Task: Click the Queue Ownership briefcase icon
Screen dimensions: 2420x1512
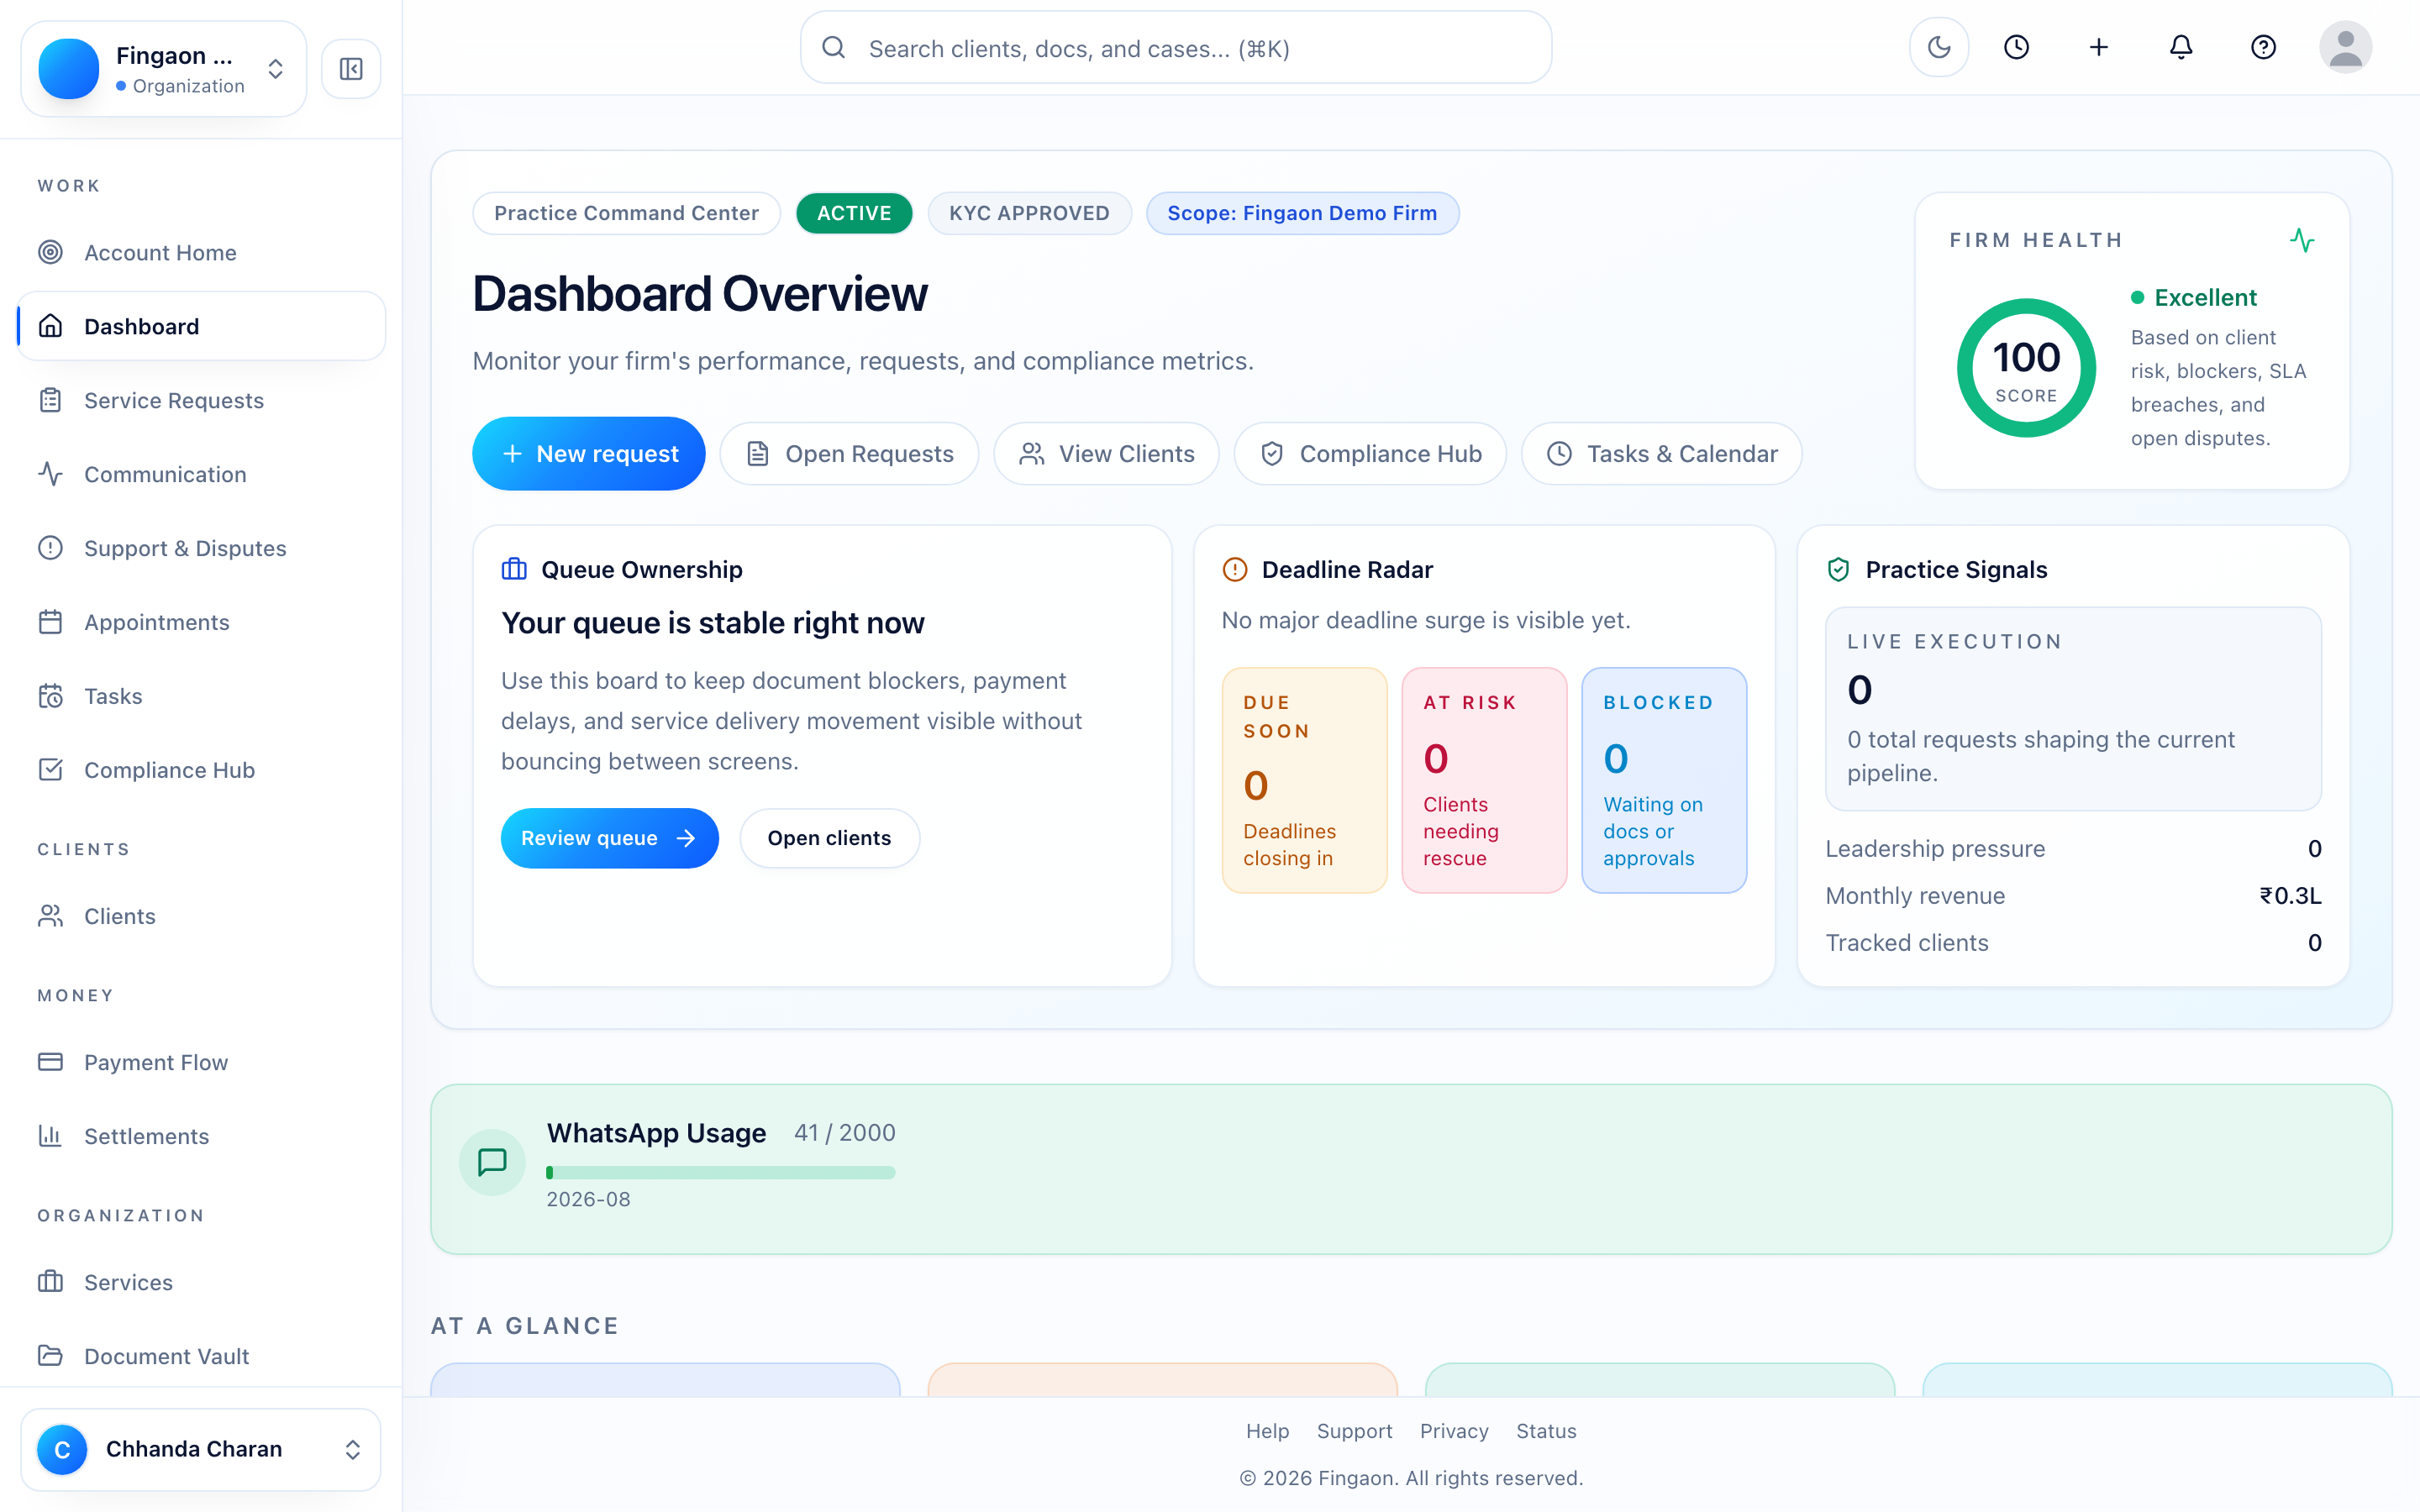Action: (514, 569)
